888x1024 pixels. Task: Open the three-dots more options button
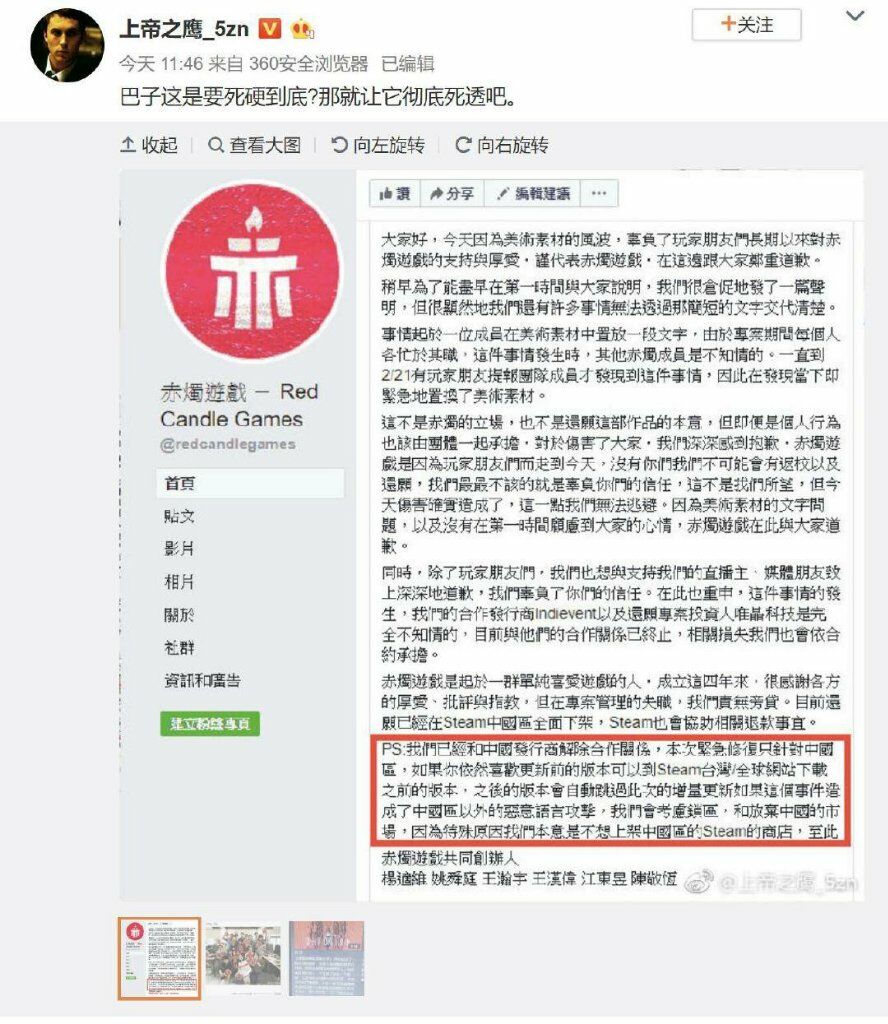pyautogui.click(x=599, y=193)
